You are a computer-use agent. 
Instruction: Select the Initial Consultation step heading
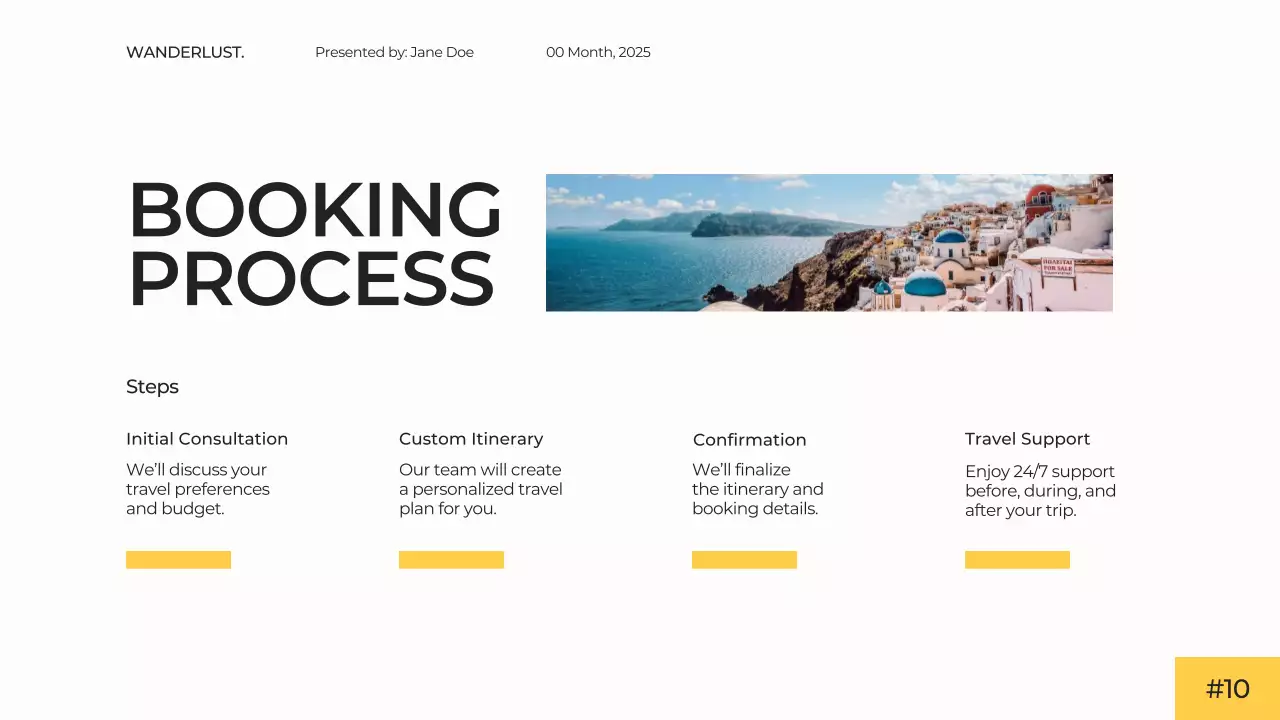pos(207,438)
